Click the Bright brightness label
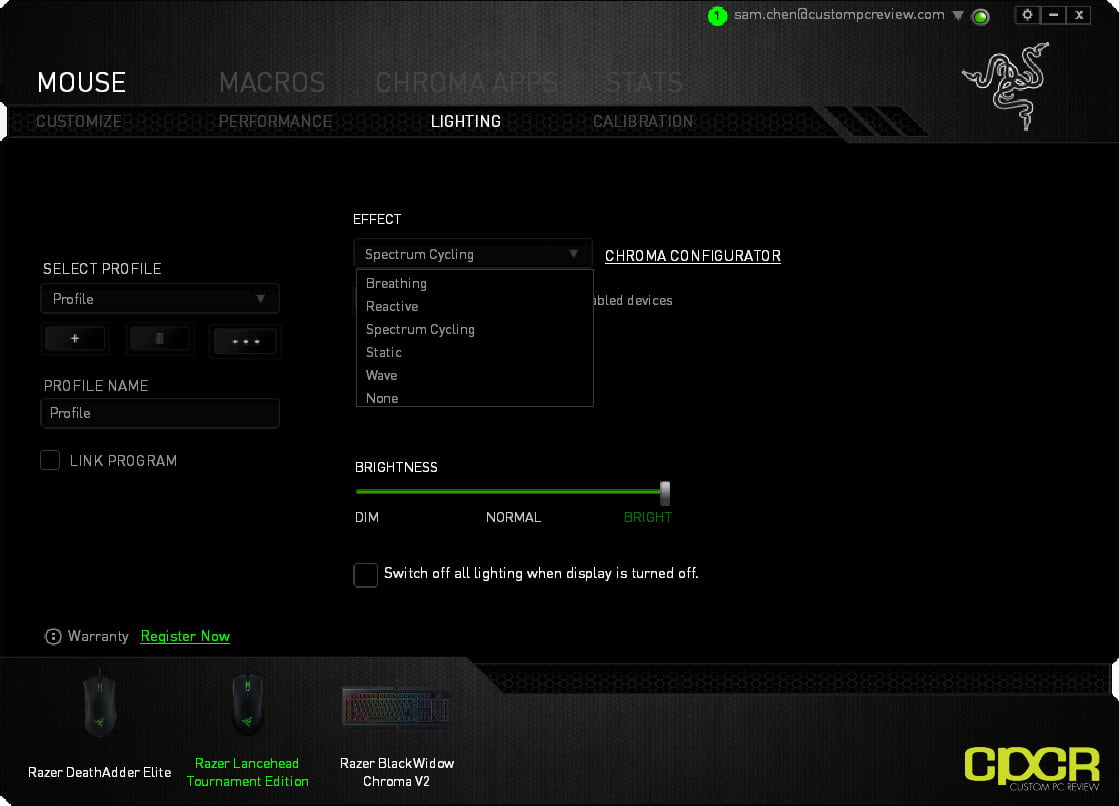The image size is (1119, 806). tap(648, 517)
